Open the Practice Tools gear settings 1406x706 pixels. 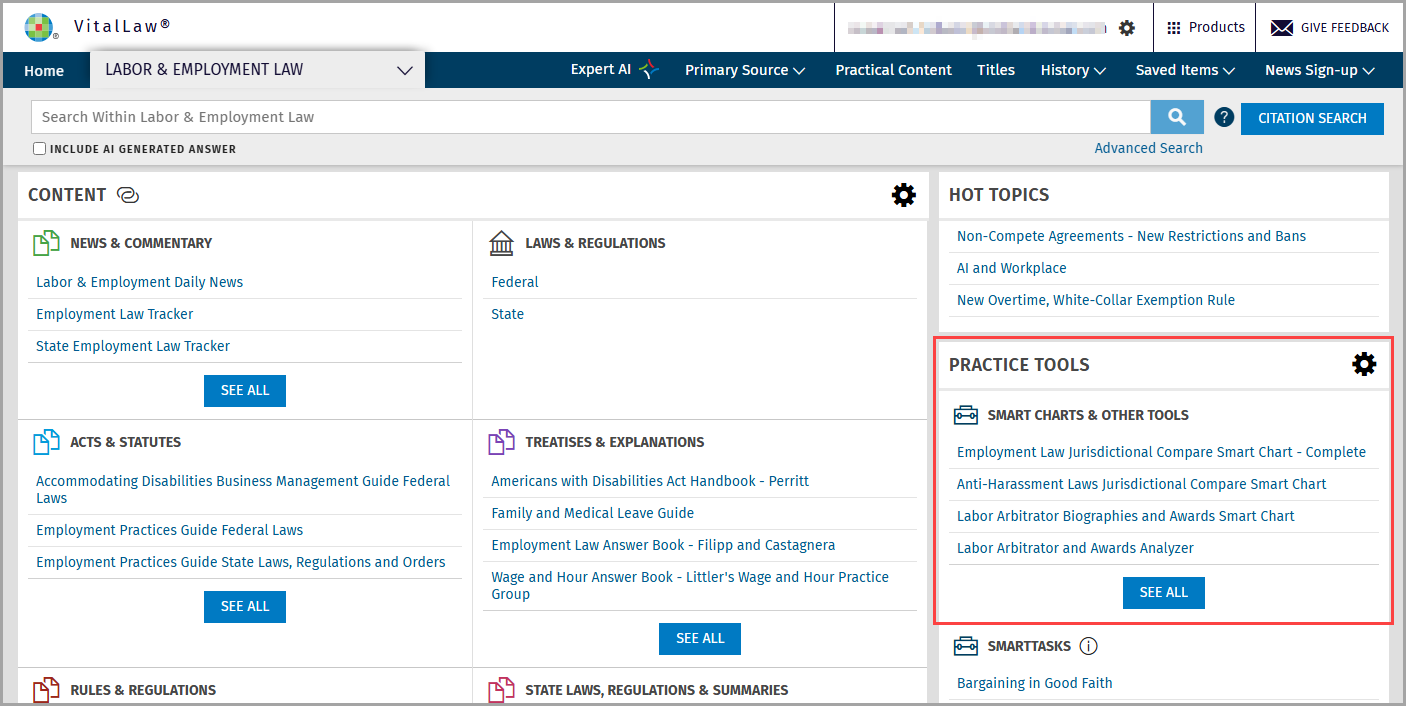(x=1364, y=364)
